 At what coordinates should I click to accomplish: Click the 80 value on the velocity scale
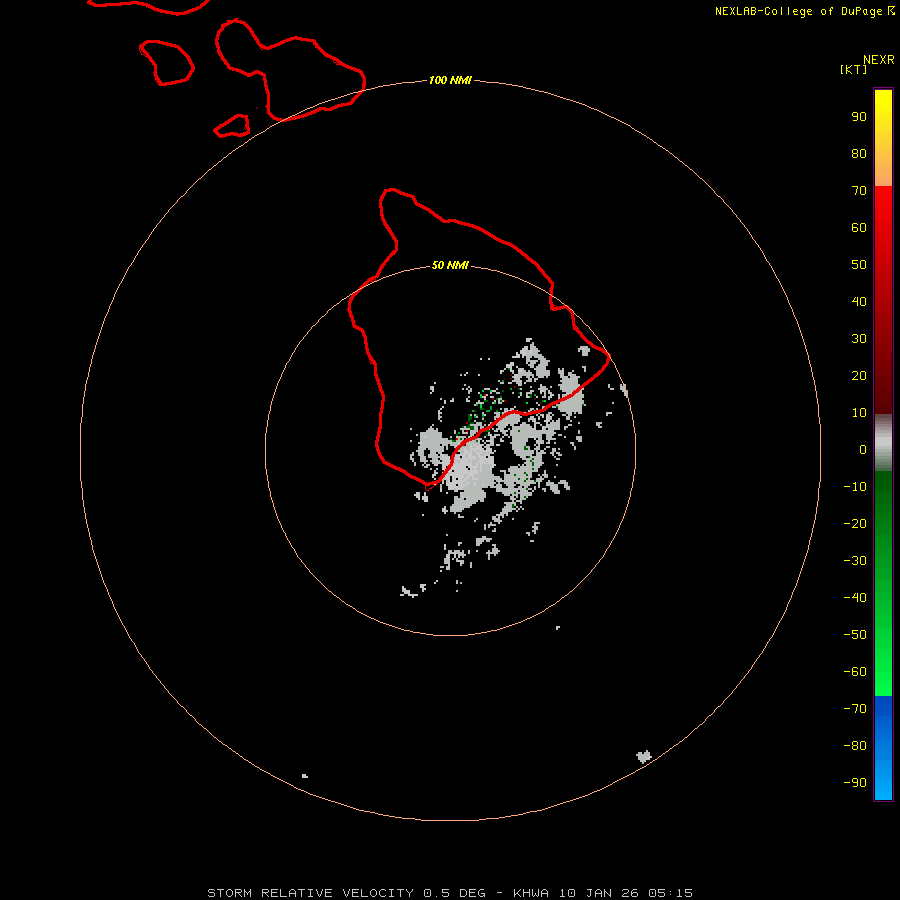pyautogui.click(x=859, y=154)
